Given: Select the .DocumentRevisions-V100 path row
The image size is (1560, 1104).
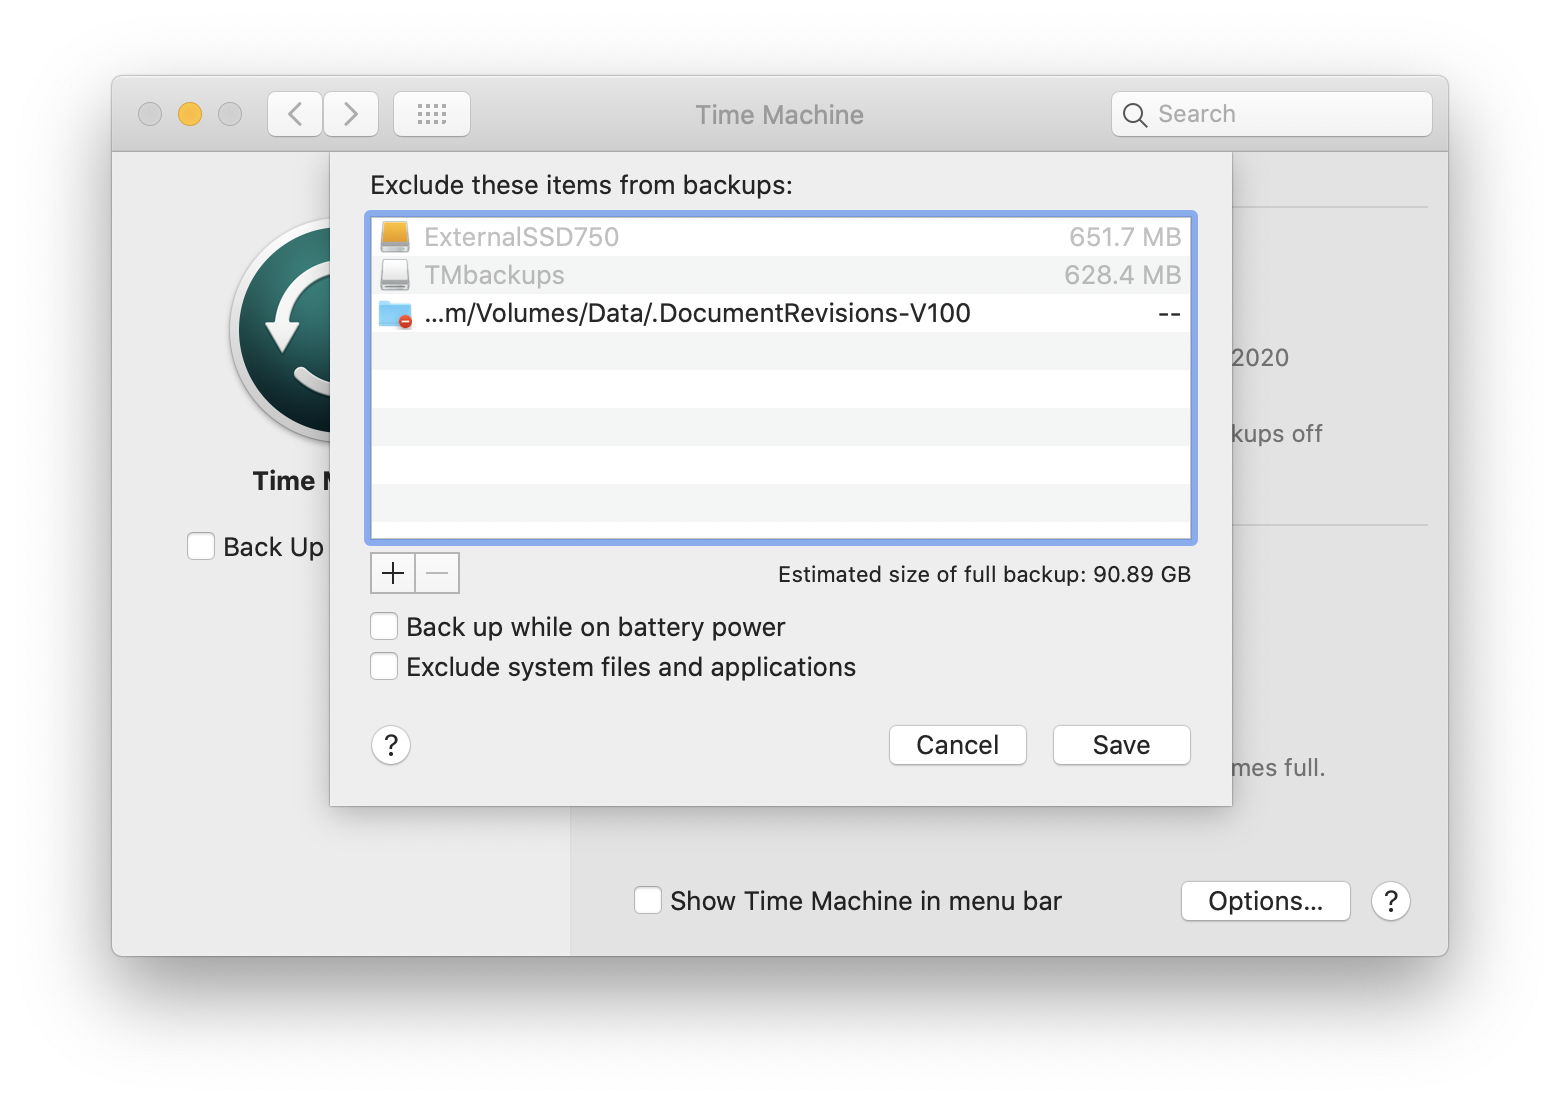Looking at the screenshot, I should (780, 314).
